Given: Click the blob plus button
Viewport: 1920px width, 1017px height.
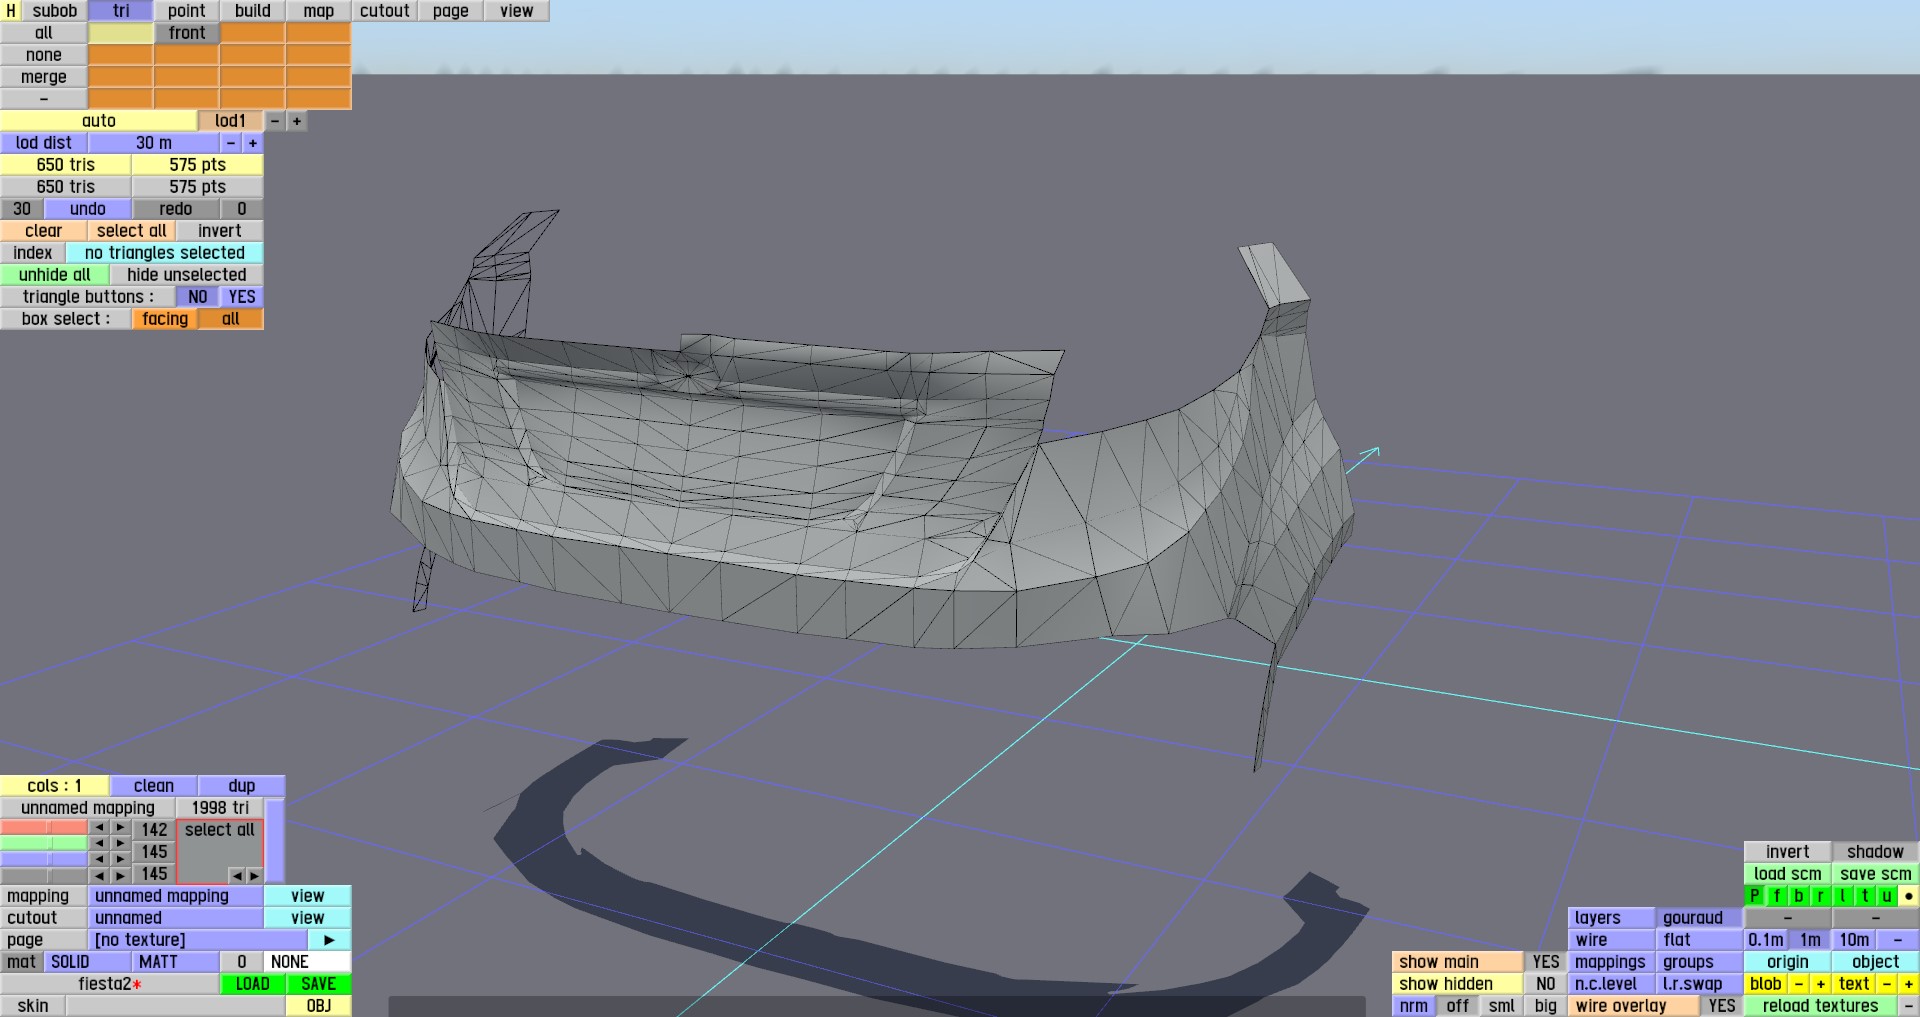Looking at the screenshot, I should click(1821, 984).
